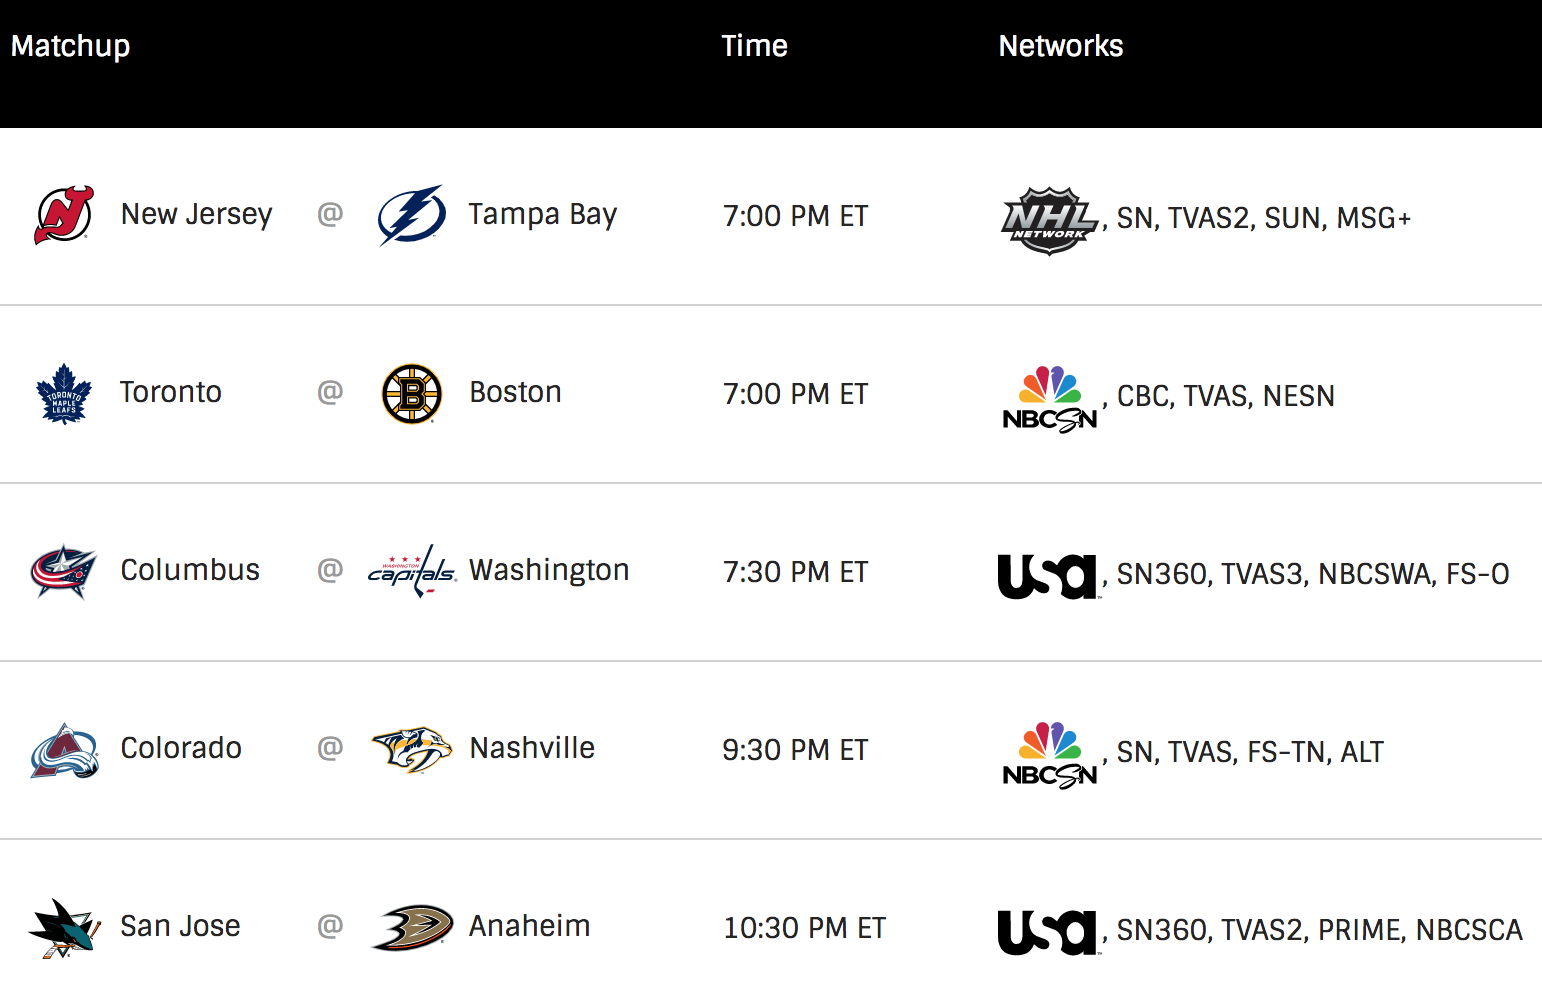Click the Colorado Avalanche logo
The width and height of the screenshot is (1542, 984).
pos(64,750)
